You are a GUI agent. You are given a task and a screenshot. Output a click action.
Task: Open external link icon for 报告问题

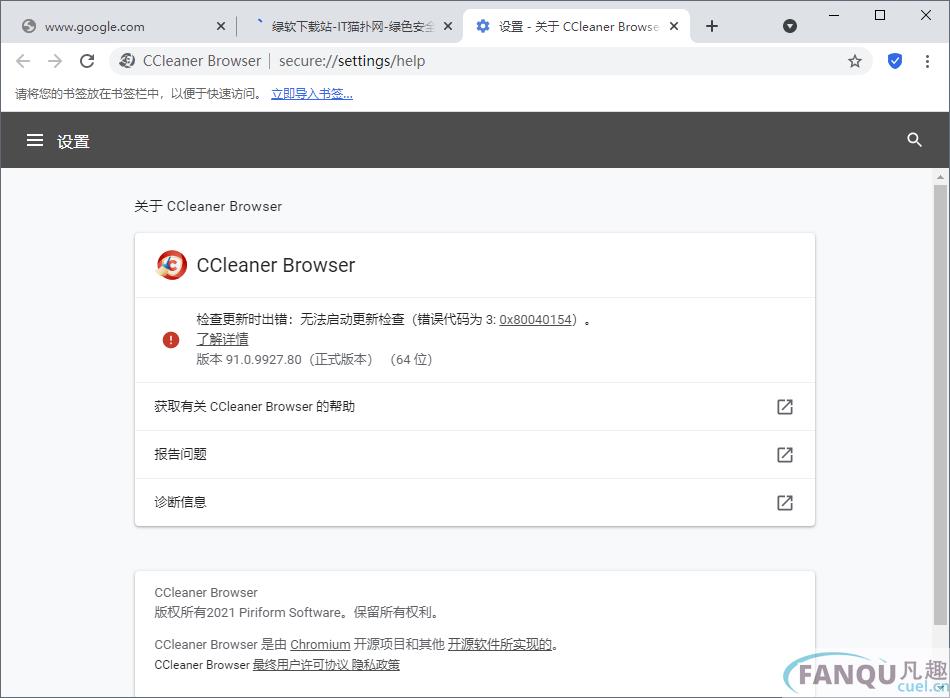click(x=785, y=454)
